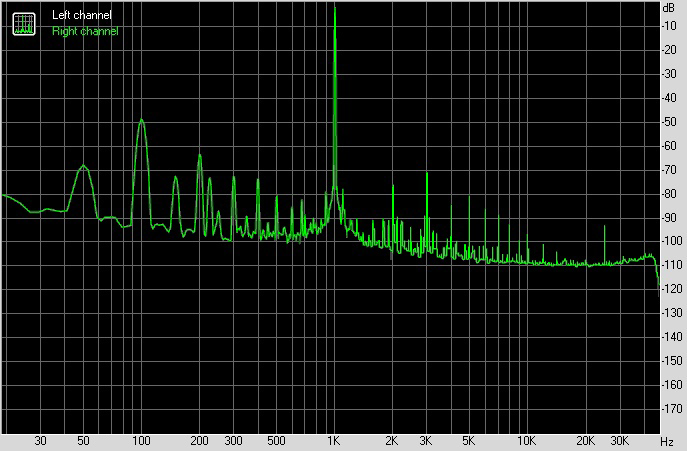The width and height of the screenshot is (687, 451).
Task: Click the -50 dB axis label
Action: click(x=669, y=122)
